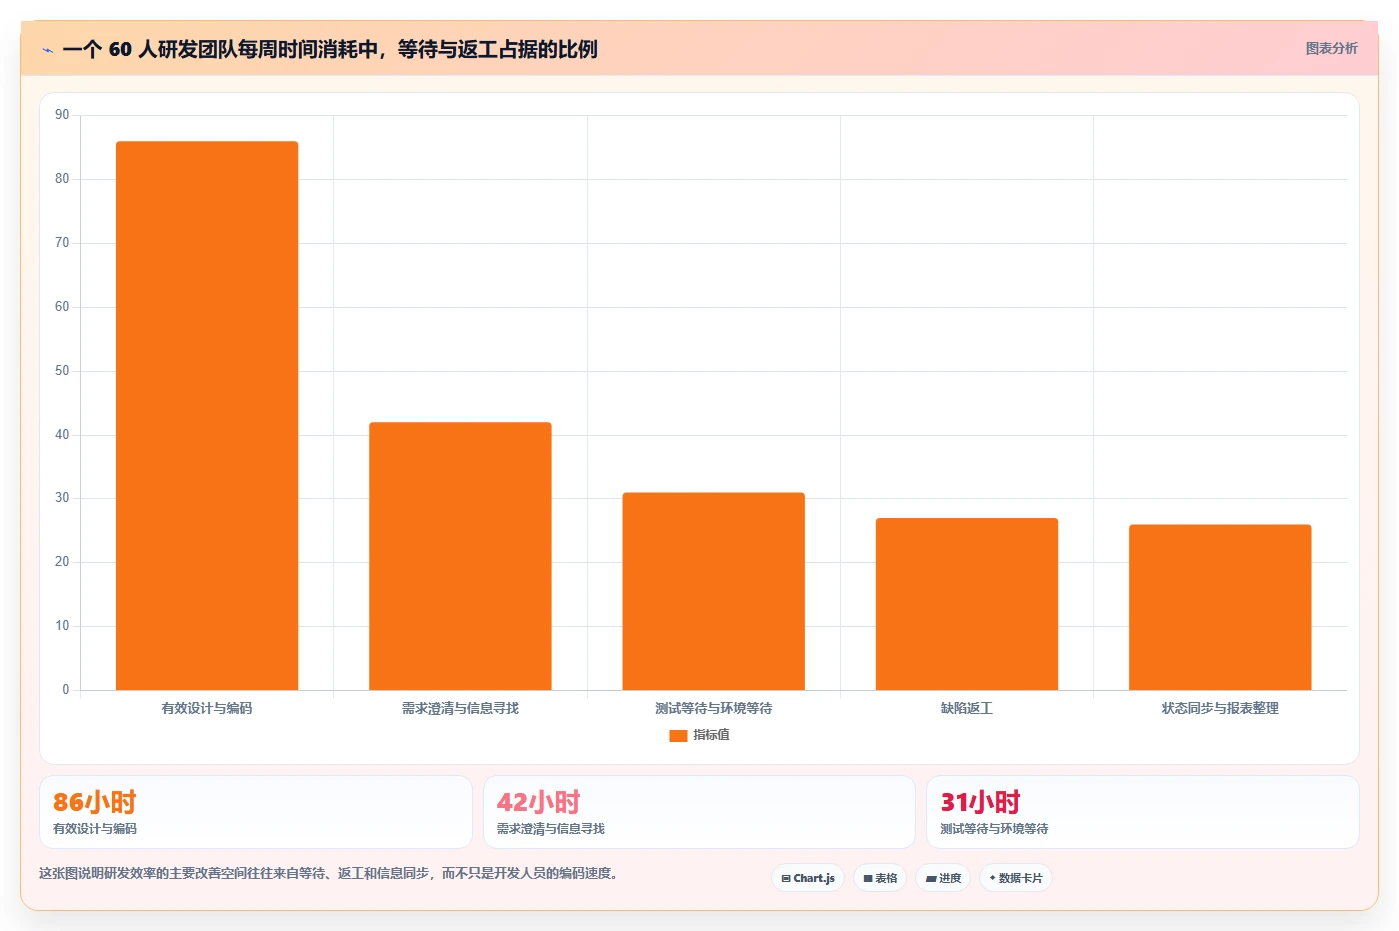1399x931 pixels.
Task: Toggle the 指标值 legend color swatch
Action: coord(678,735)
